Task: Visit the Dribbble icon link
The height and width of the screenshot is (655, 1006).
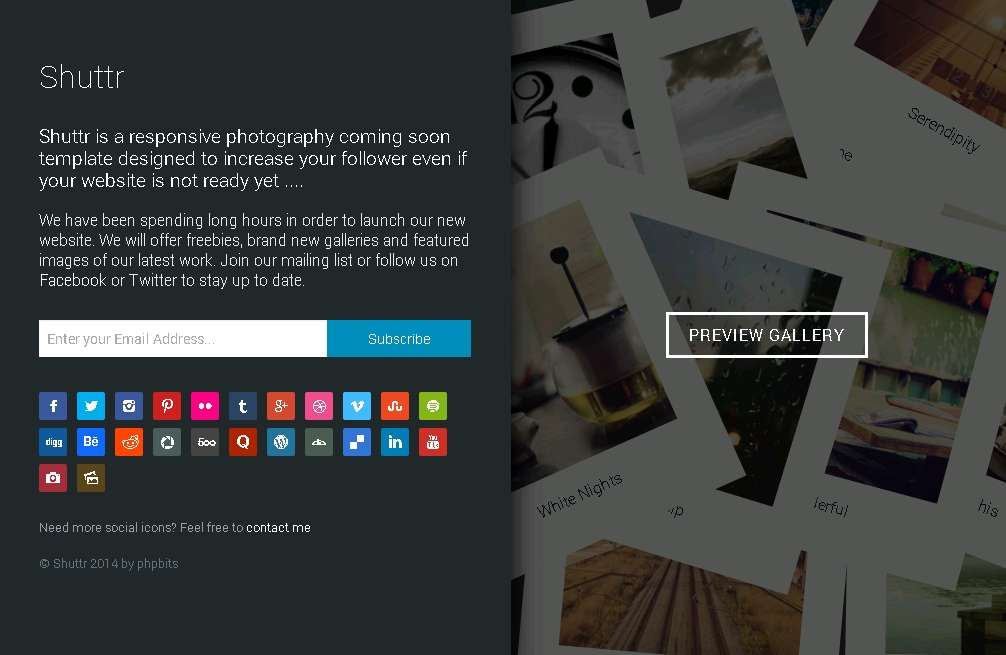Action: [x=319, y=406]
